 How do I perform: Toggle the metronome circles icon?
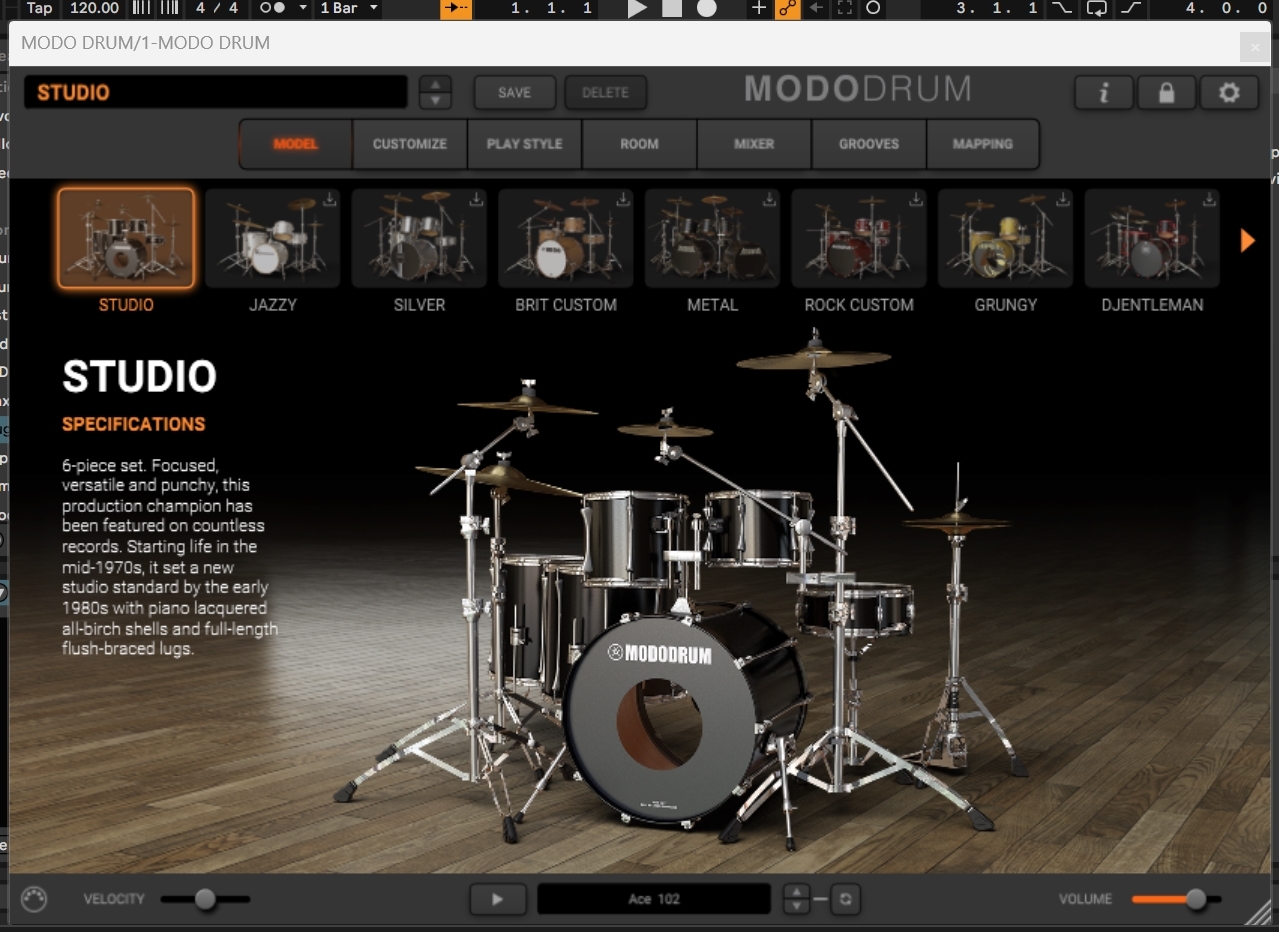point(272,8)
